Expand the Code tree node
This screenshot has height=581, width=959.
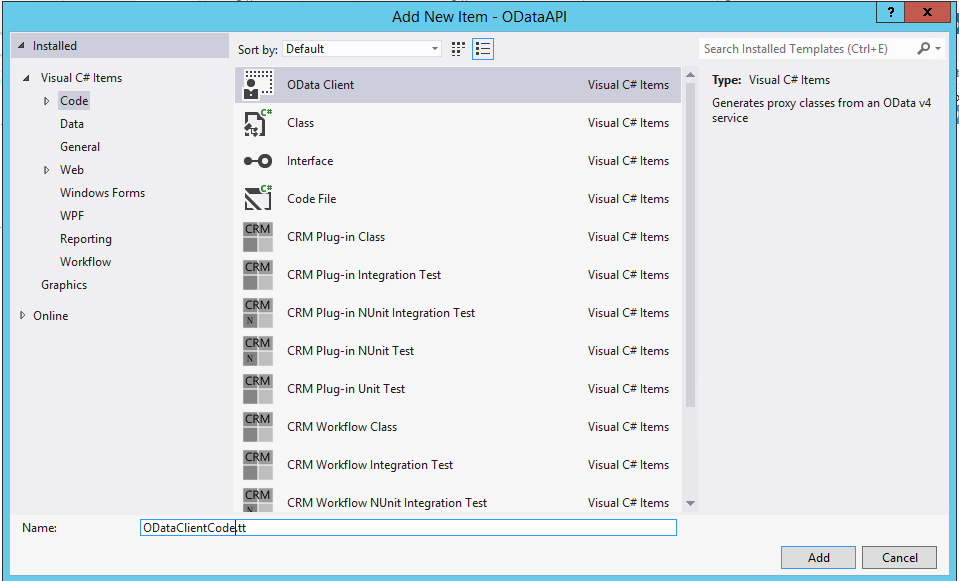pos(46,101)
